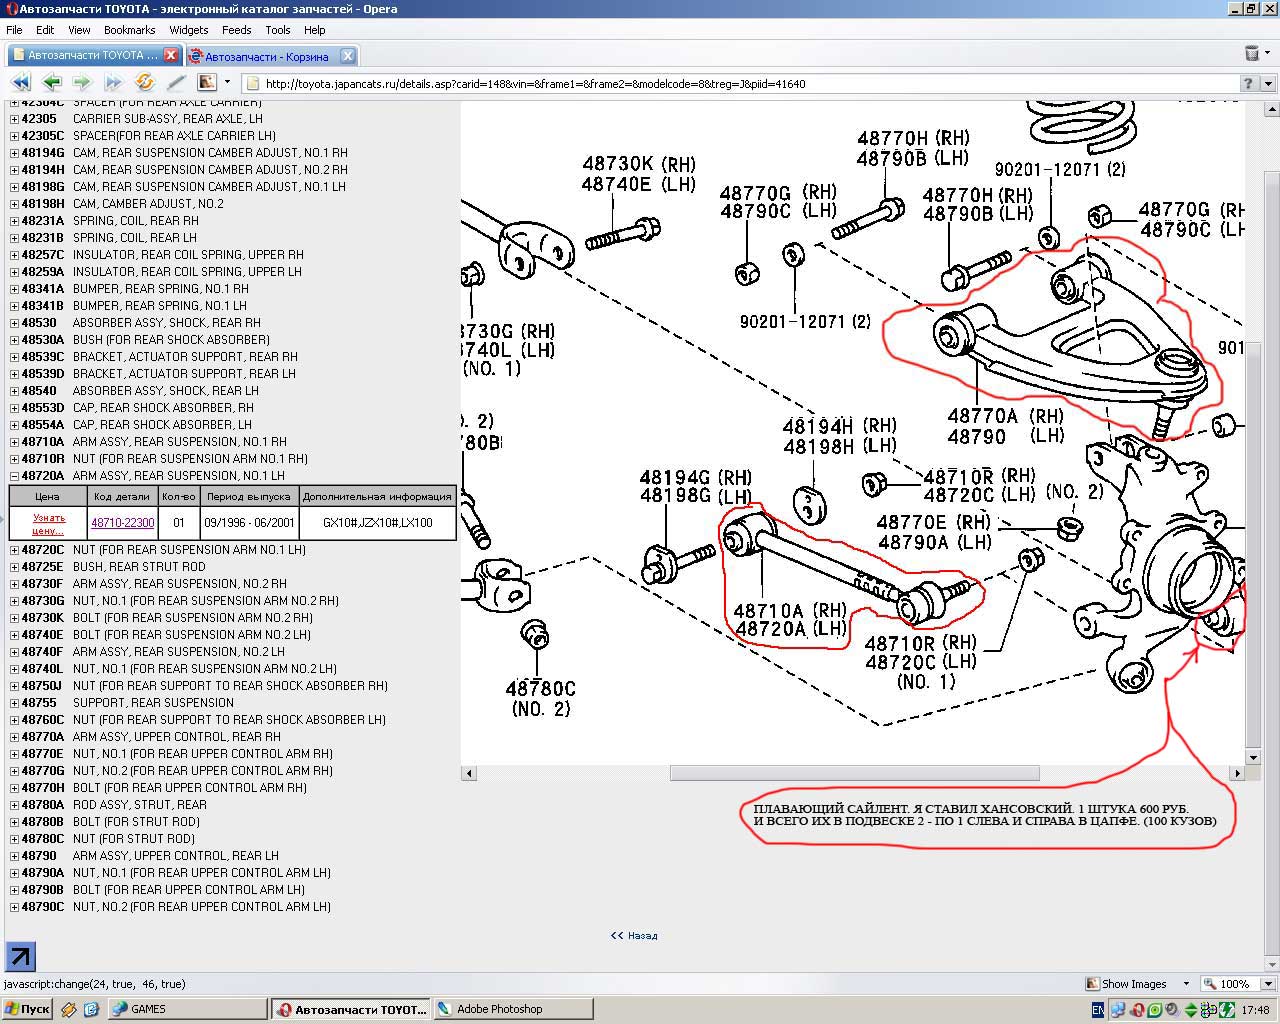
Task: Expand the 48530 absorber assy tree node
Action: (x=14, y=323)
